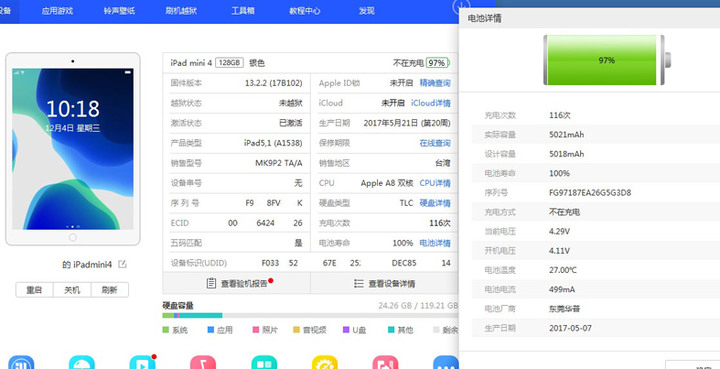Click the 硬盘容量 usage bar
This screenshot has width=720, height=369.
pyautogui.click(x=310, y=315)
